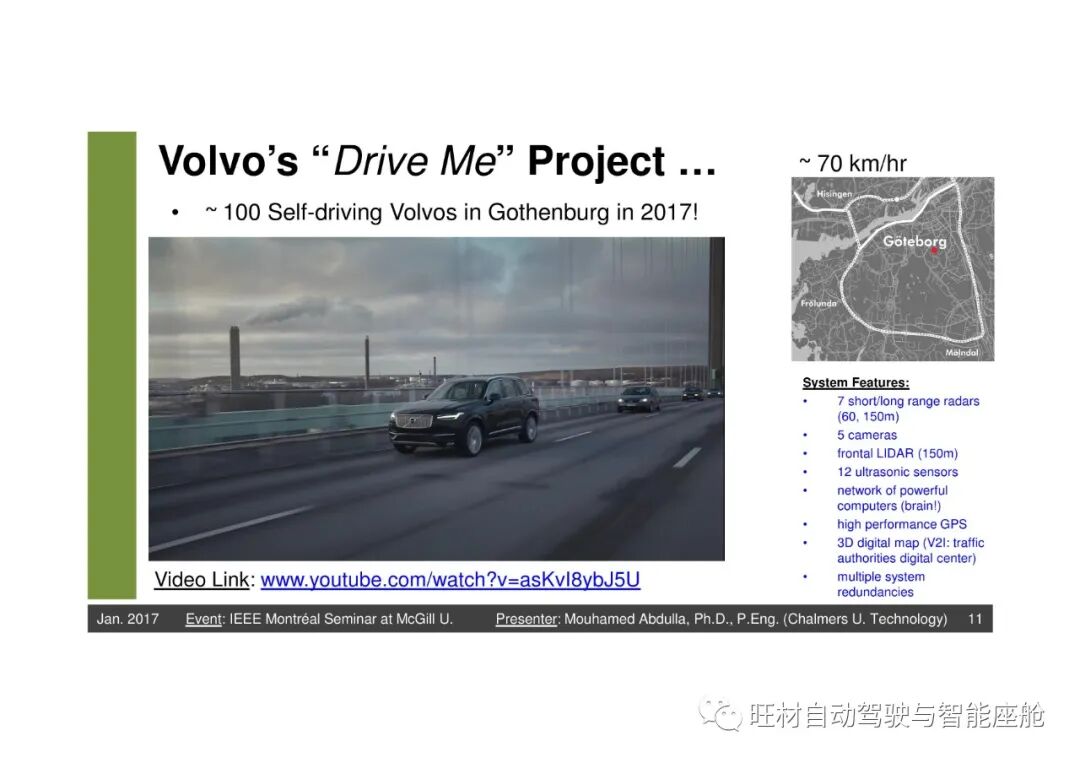The width and height of the screenshot is (1080, 763).
Task: Select "7 short/long range radars" bullet
Action: coord(908,408)
